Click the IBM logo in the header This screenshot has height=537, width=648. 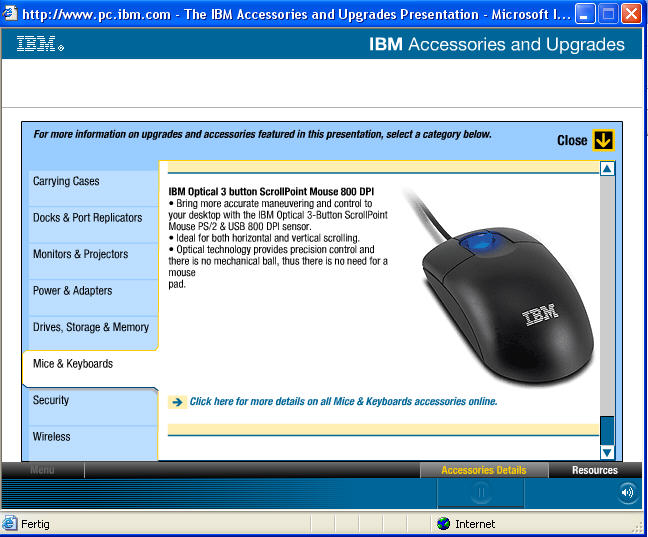40,43
